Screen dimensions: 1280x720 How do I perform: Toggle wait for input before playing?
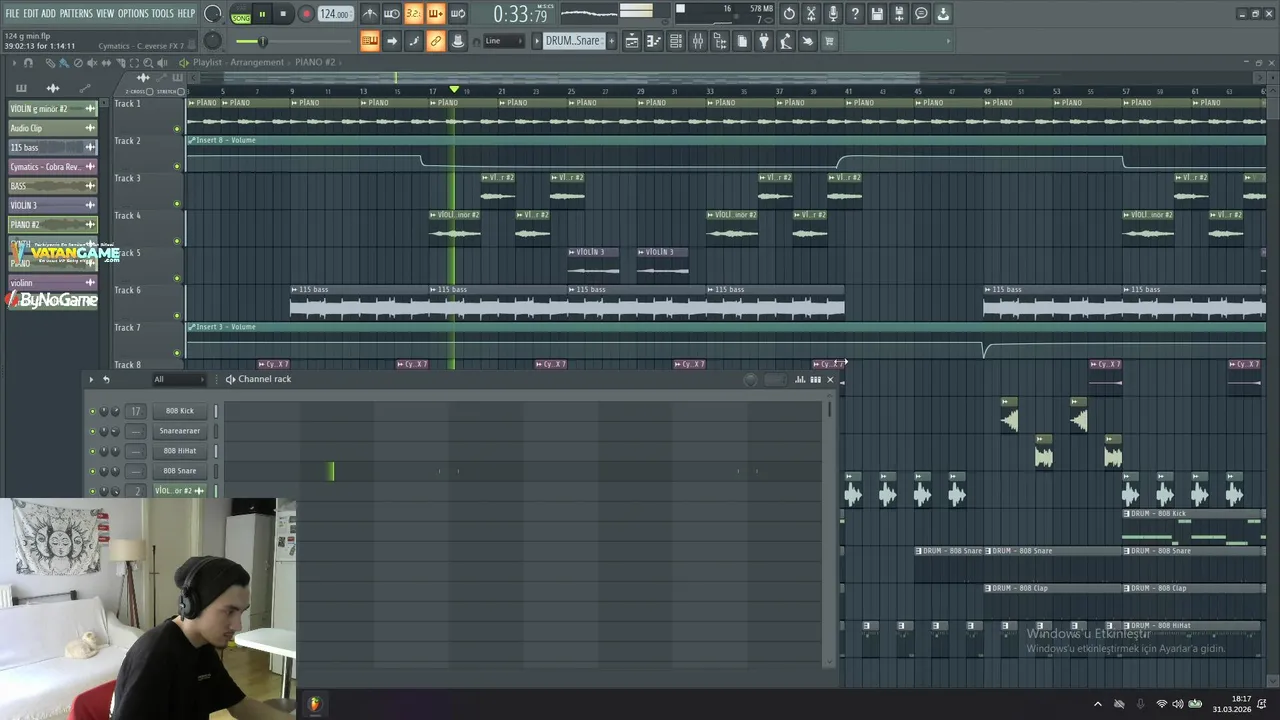click(392, 14)
